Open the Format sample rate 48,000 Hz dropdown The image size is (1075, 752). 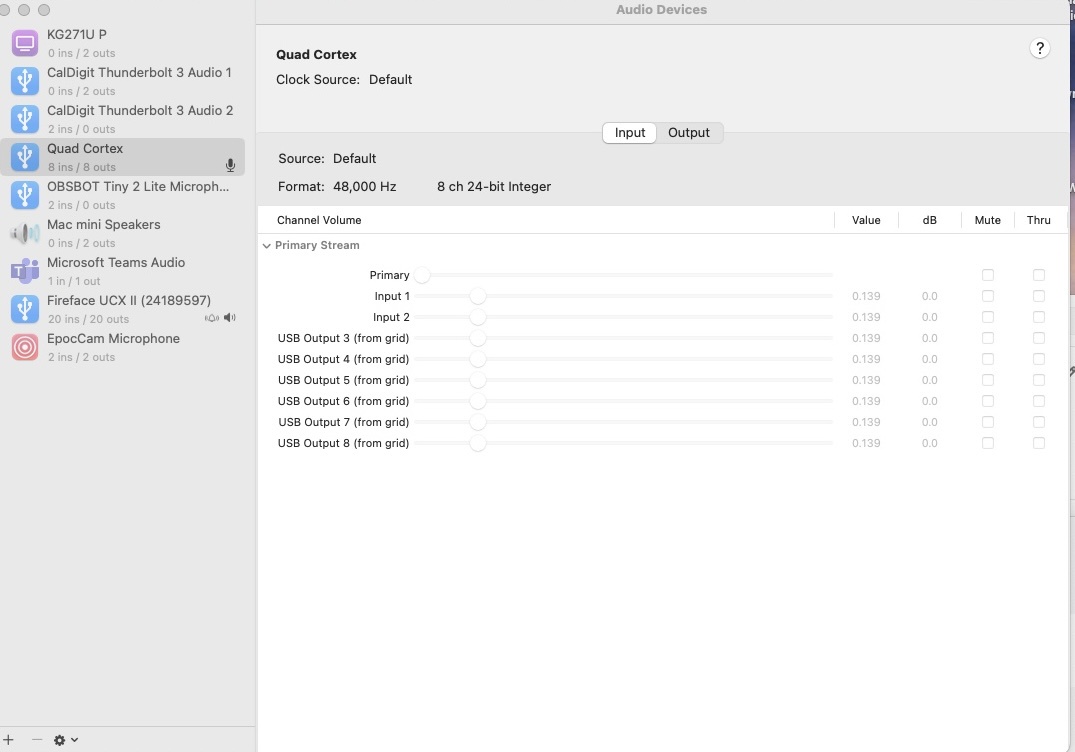[364, 186]
